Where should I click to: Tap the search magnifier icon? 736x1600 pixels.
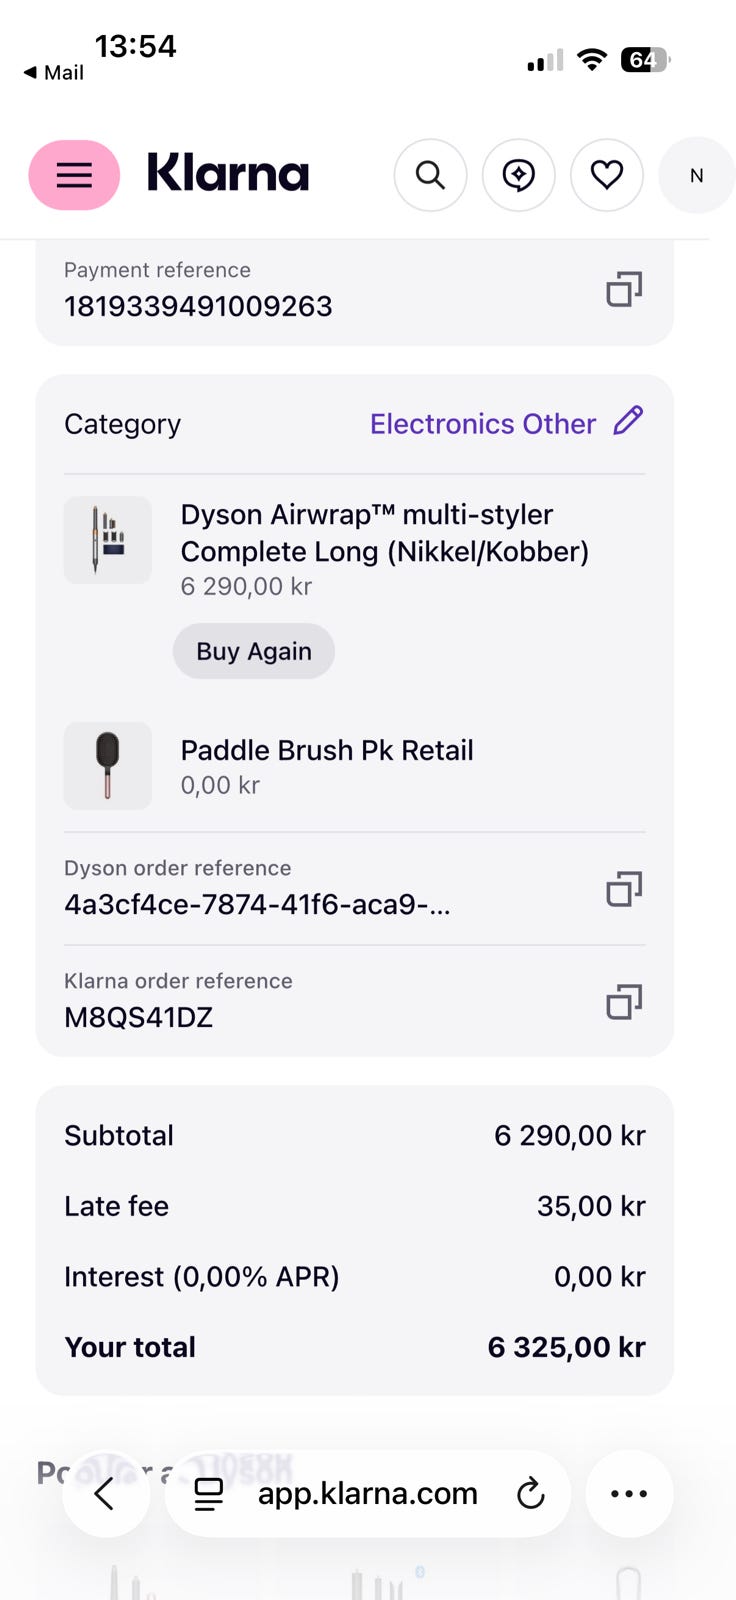click(430, 175)
